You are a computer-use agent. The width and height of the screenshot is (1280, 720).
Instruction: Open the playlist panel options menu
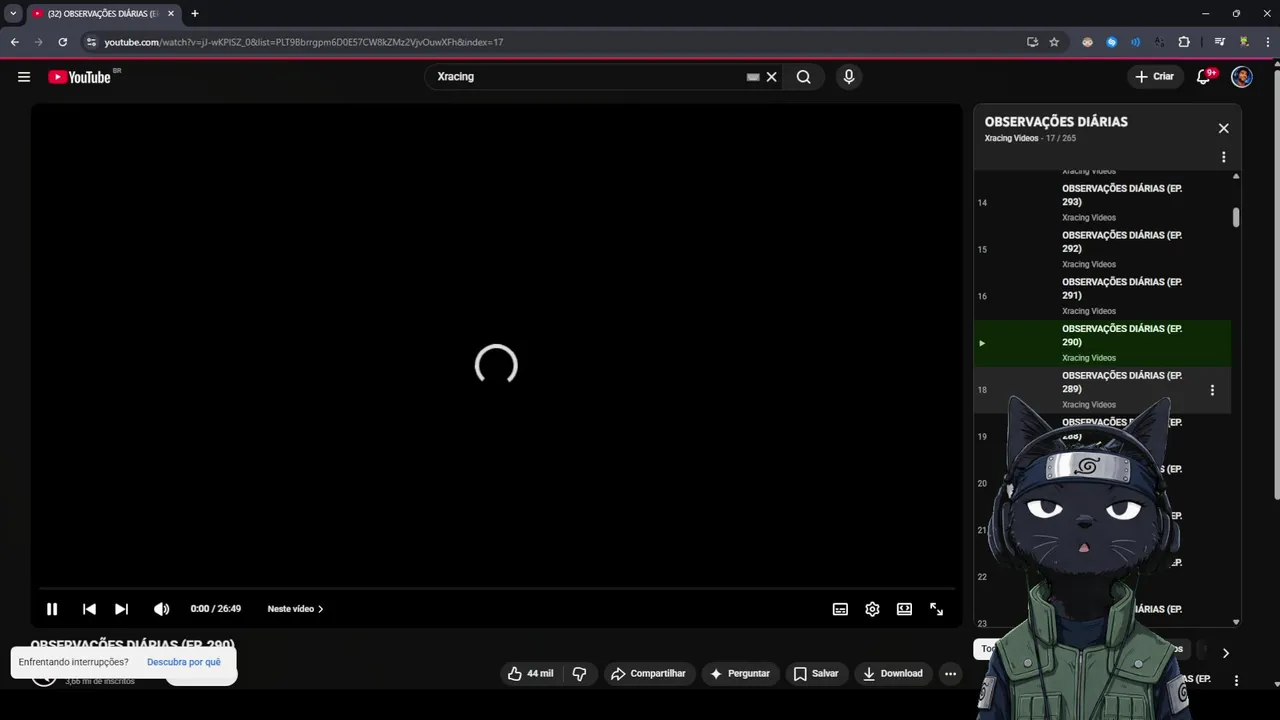pos(1223,157)
